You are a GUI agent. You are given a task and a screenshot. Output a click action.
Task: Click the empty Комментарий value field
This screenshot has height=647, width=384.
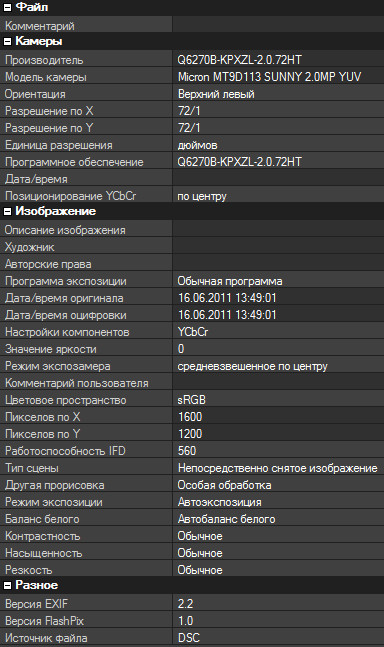pyautogui.click(x=278, y=25)
